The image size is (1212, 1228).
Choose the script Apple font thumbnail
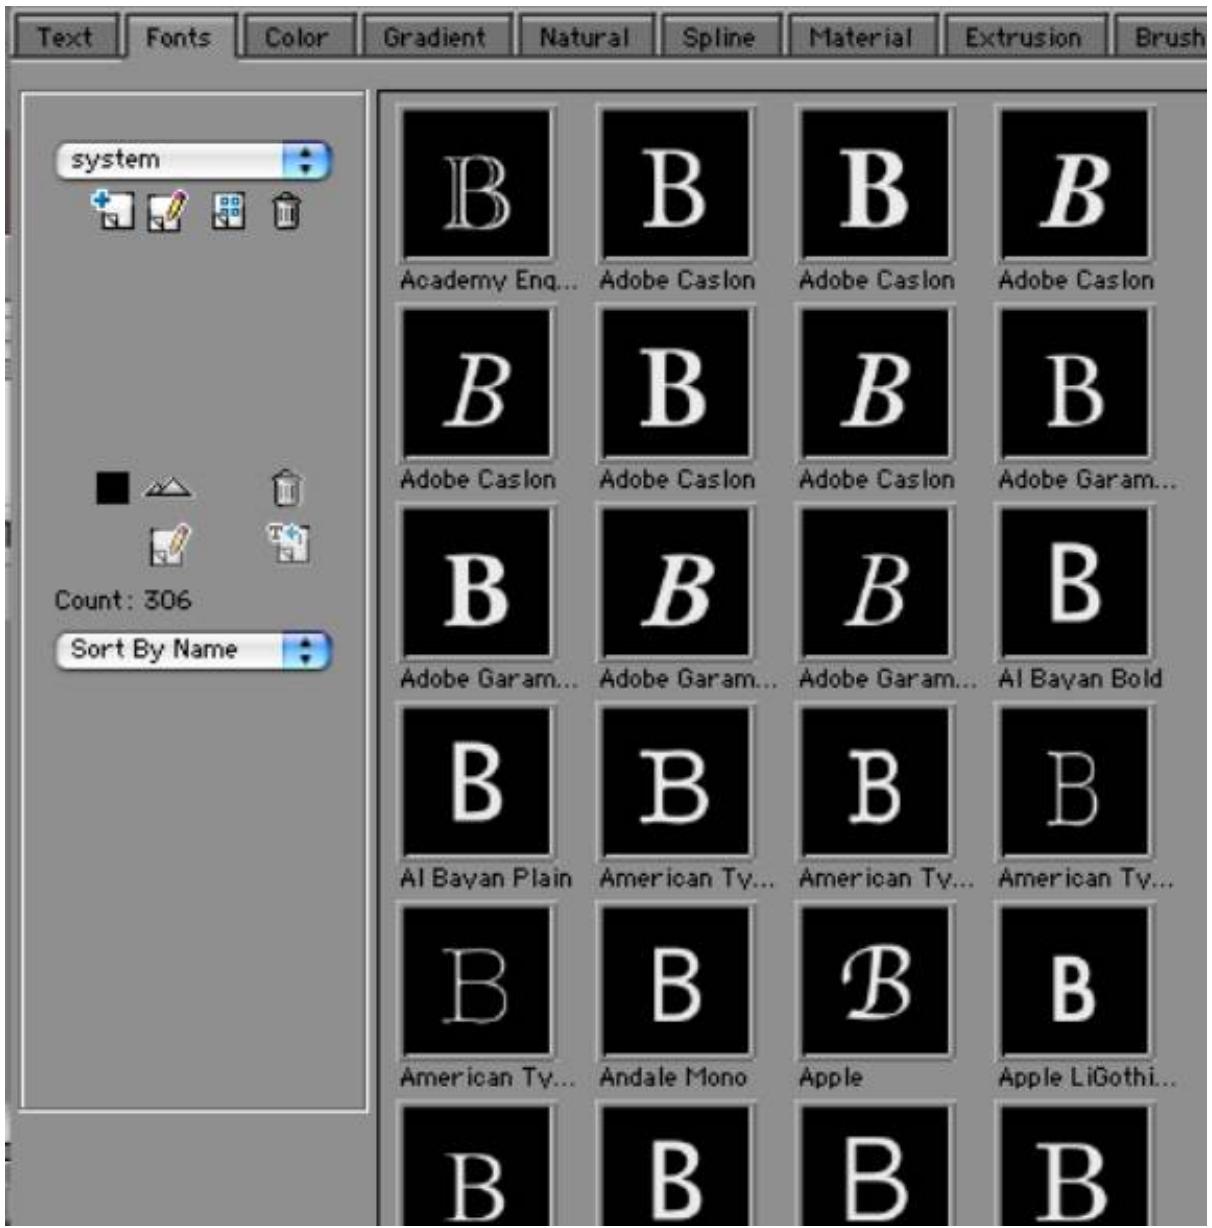(875, 982)
